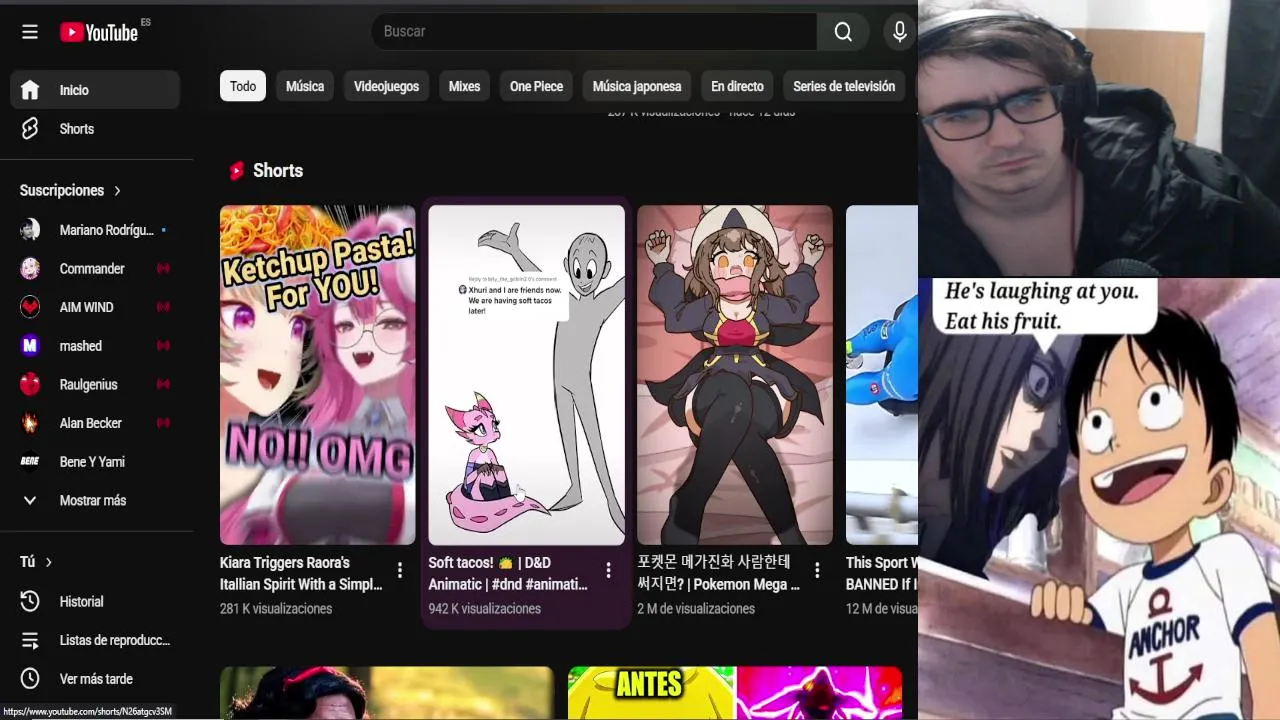Click the Listas de reproducc... label
Image resolution: width=1280 pixels, height=720 pixels.
115,640
